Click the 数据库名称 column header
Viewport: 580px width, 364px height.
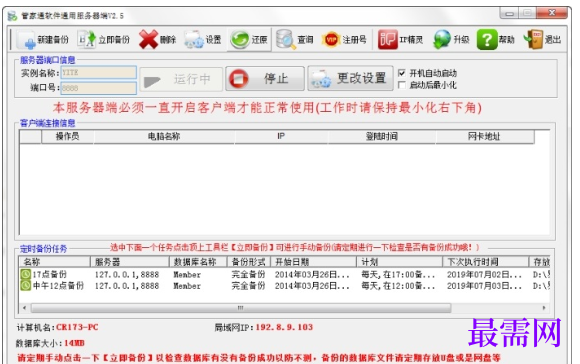tap(198, 262)
